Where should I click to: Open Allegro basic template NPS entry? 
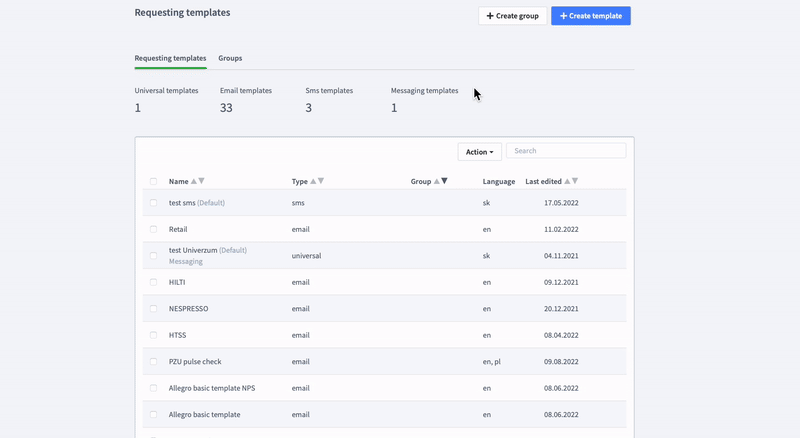point(212,388)
